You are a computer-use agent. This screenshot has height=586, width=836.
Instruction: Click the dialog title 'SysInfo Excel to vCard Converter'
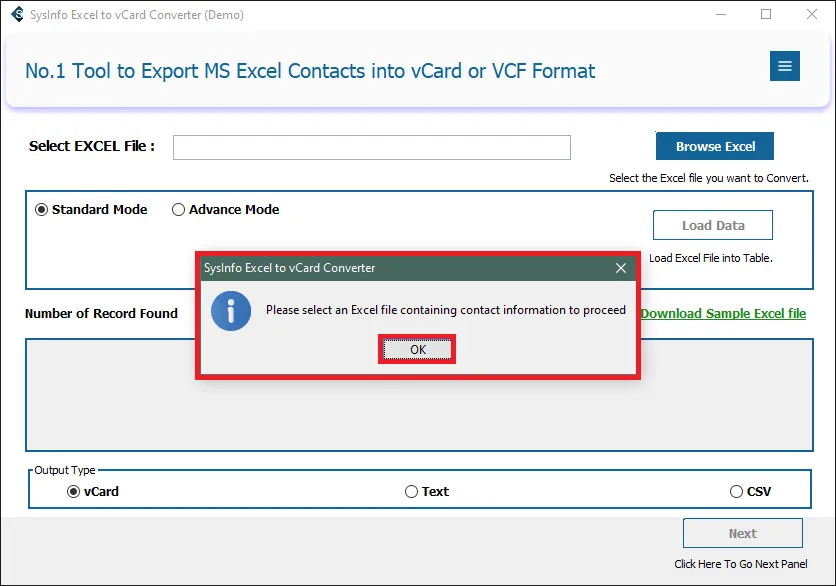coord(290,268)
